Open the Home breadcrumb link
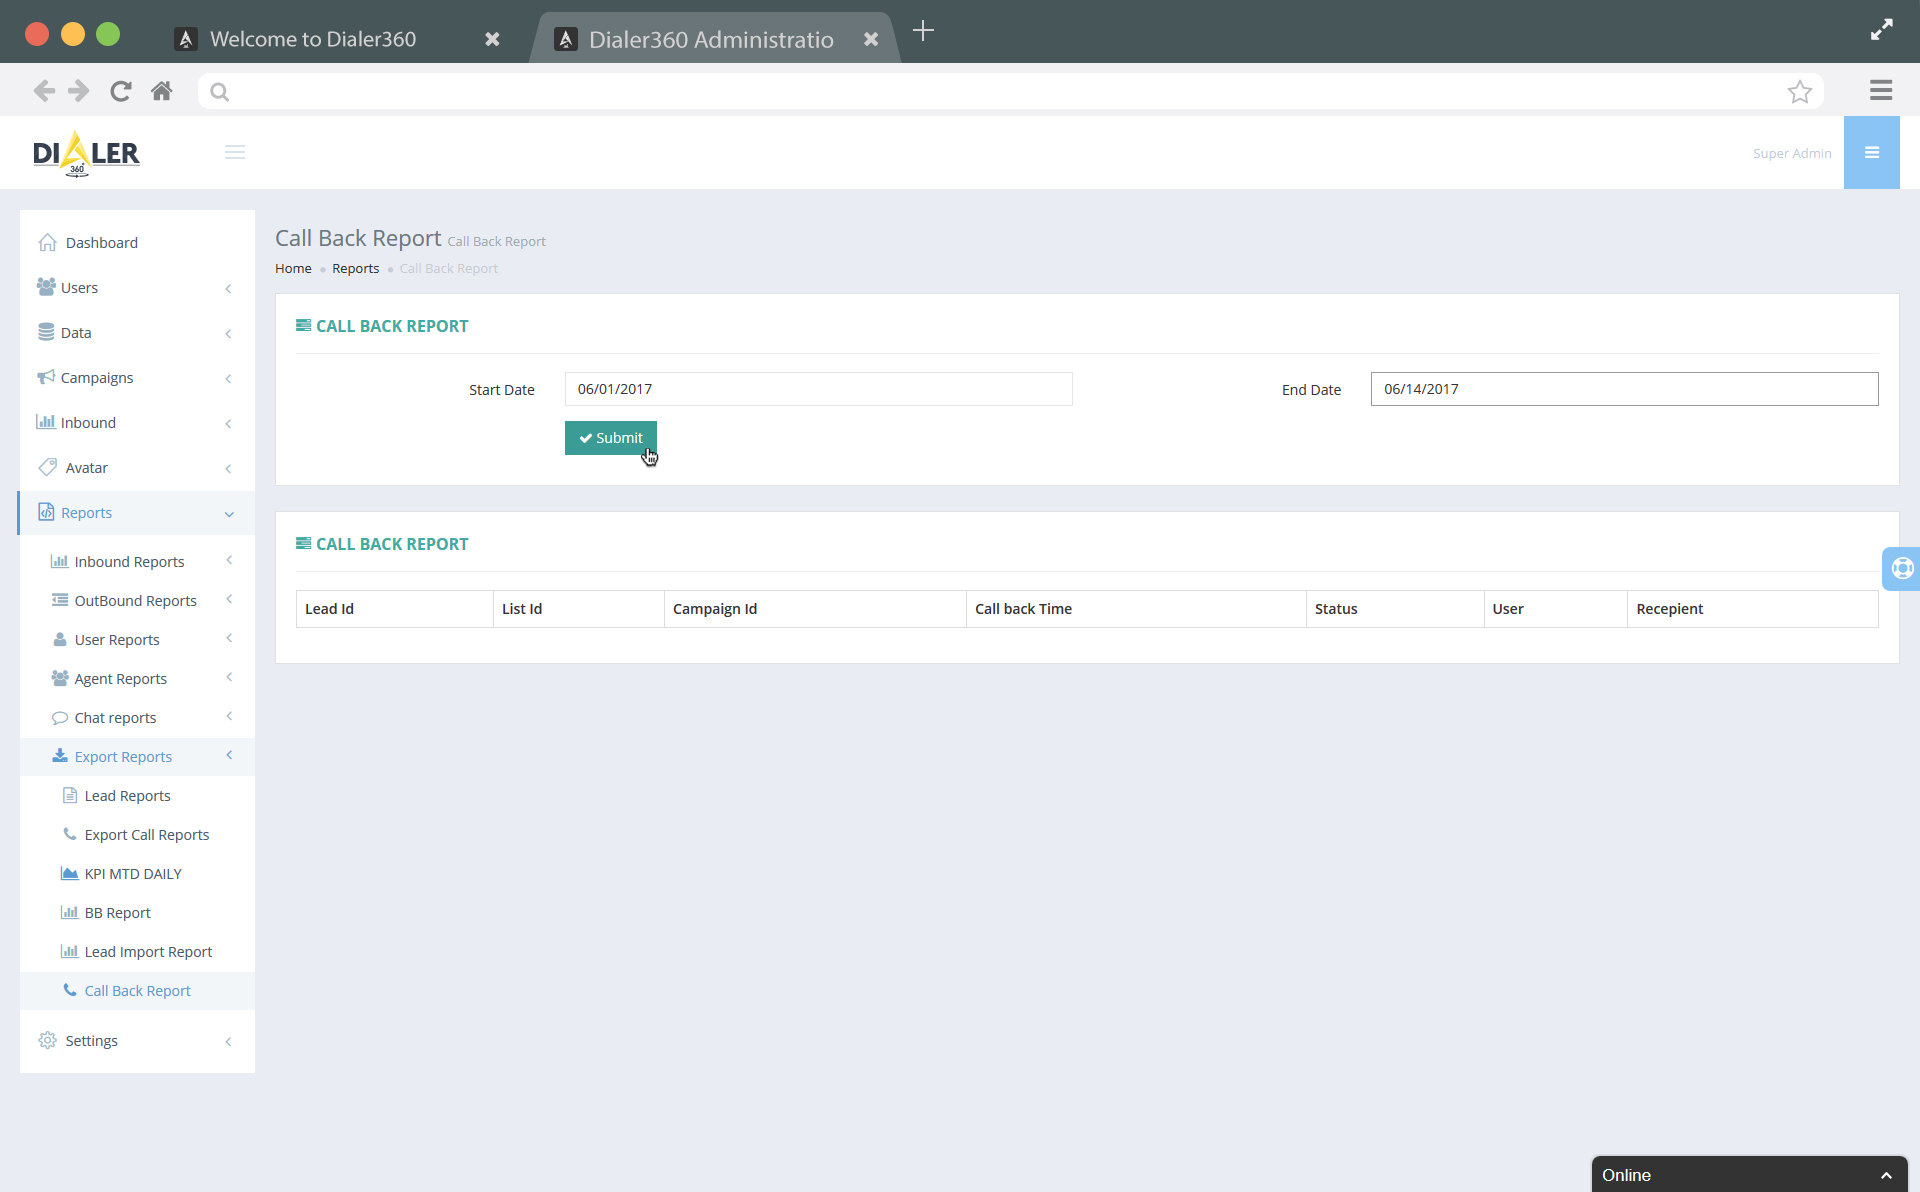The height and width of the screenshot is (1192, 1920). 292,268
